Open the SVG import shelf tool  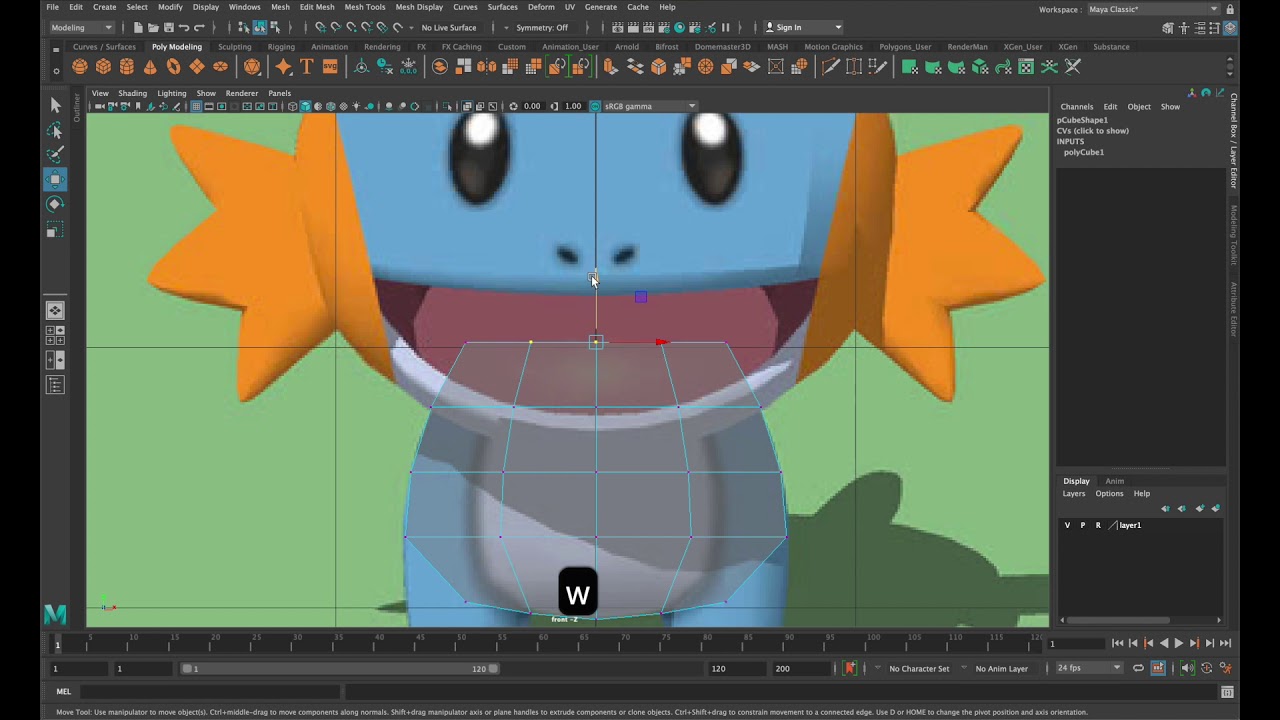coord(330,67)
